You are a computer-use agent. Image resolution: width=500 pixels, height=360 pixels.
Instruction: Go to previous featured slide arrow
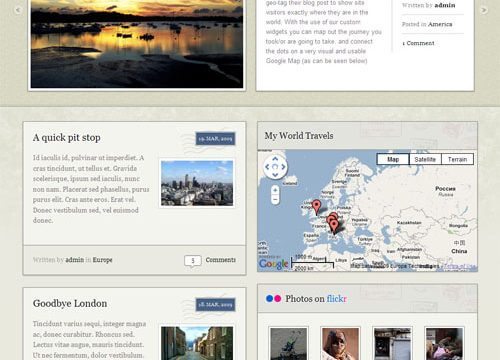[x=18, y=10]
